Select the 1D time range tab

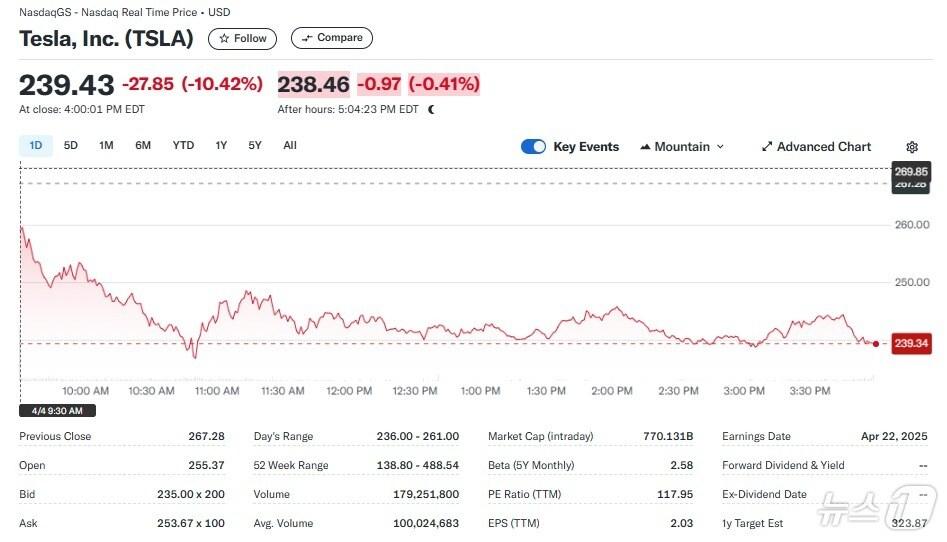[x=36, y=146]
